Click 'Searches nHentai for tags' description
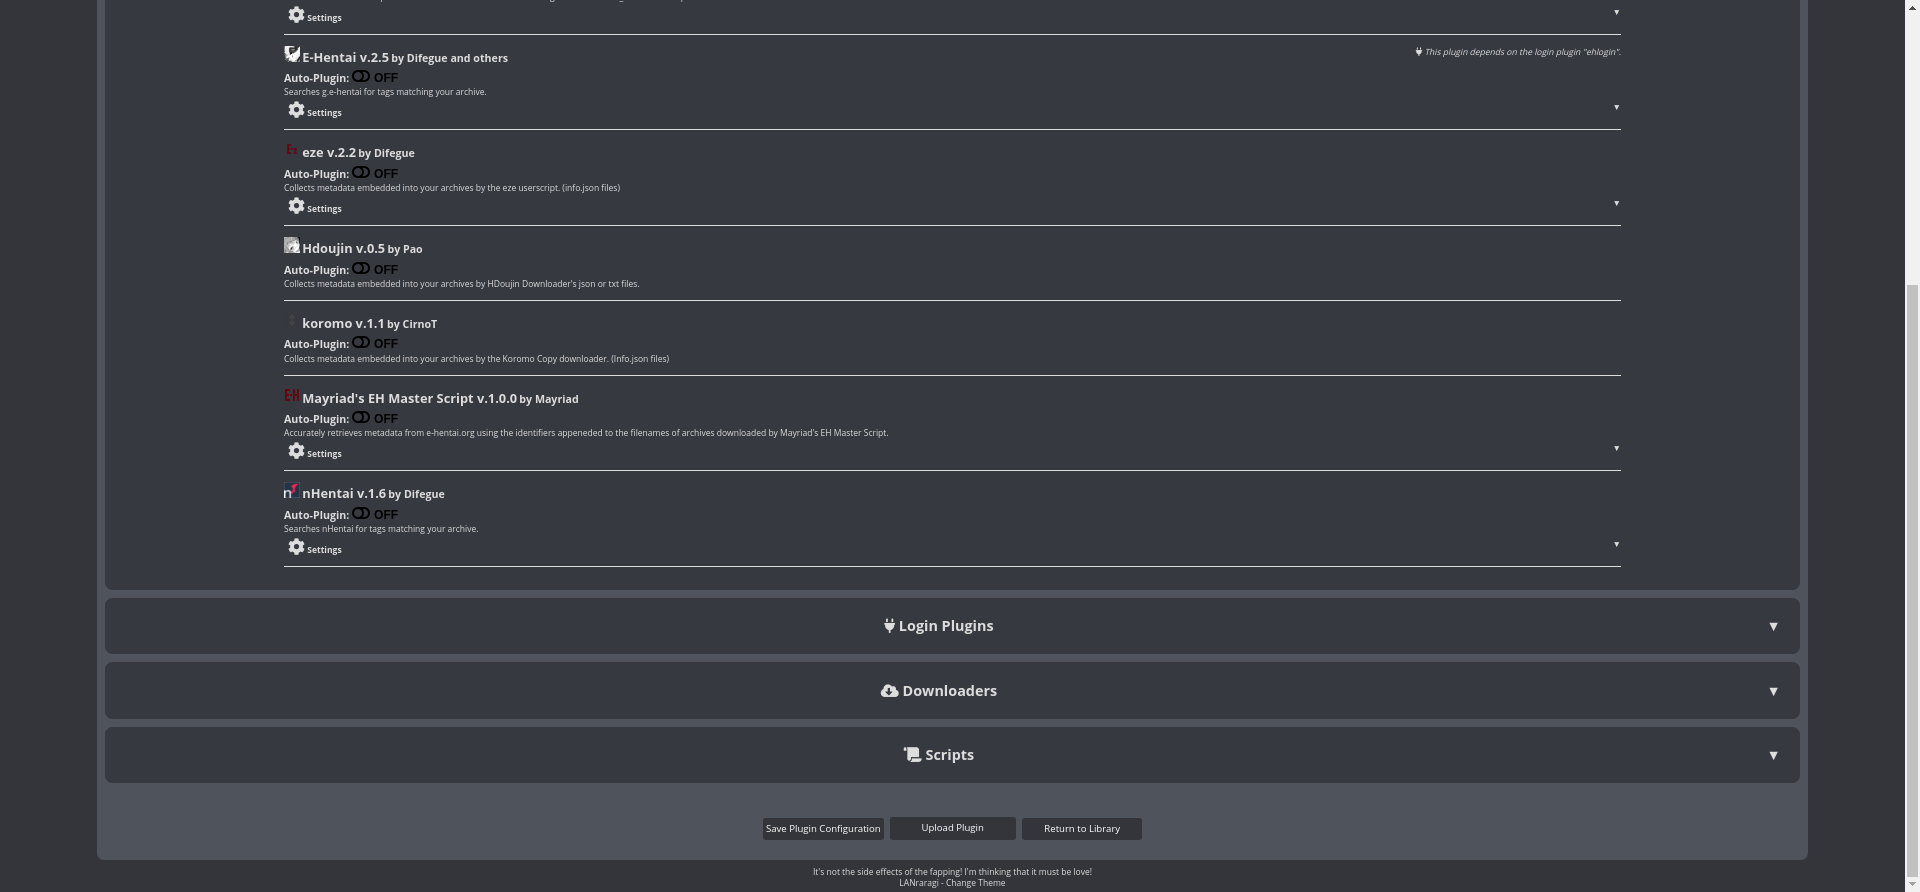Viewport: 1920px width, 892px height. pyautogui.click(x=381, y=529)
